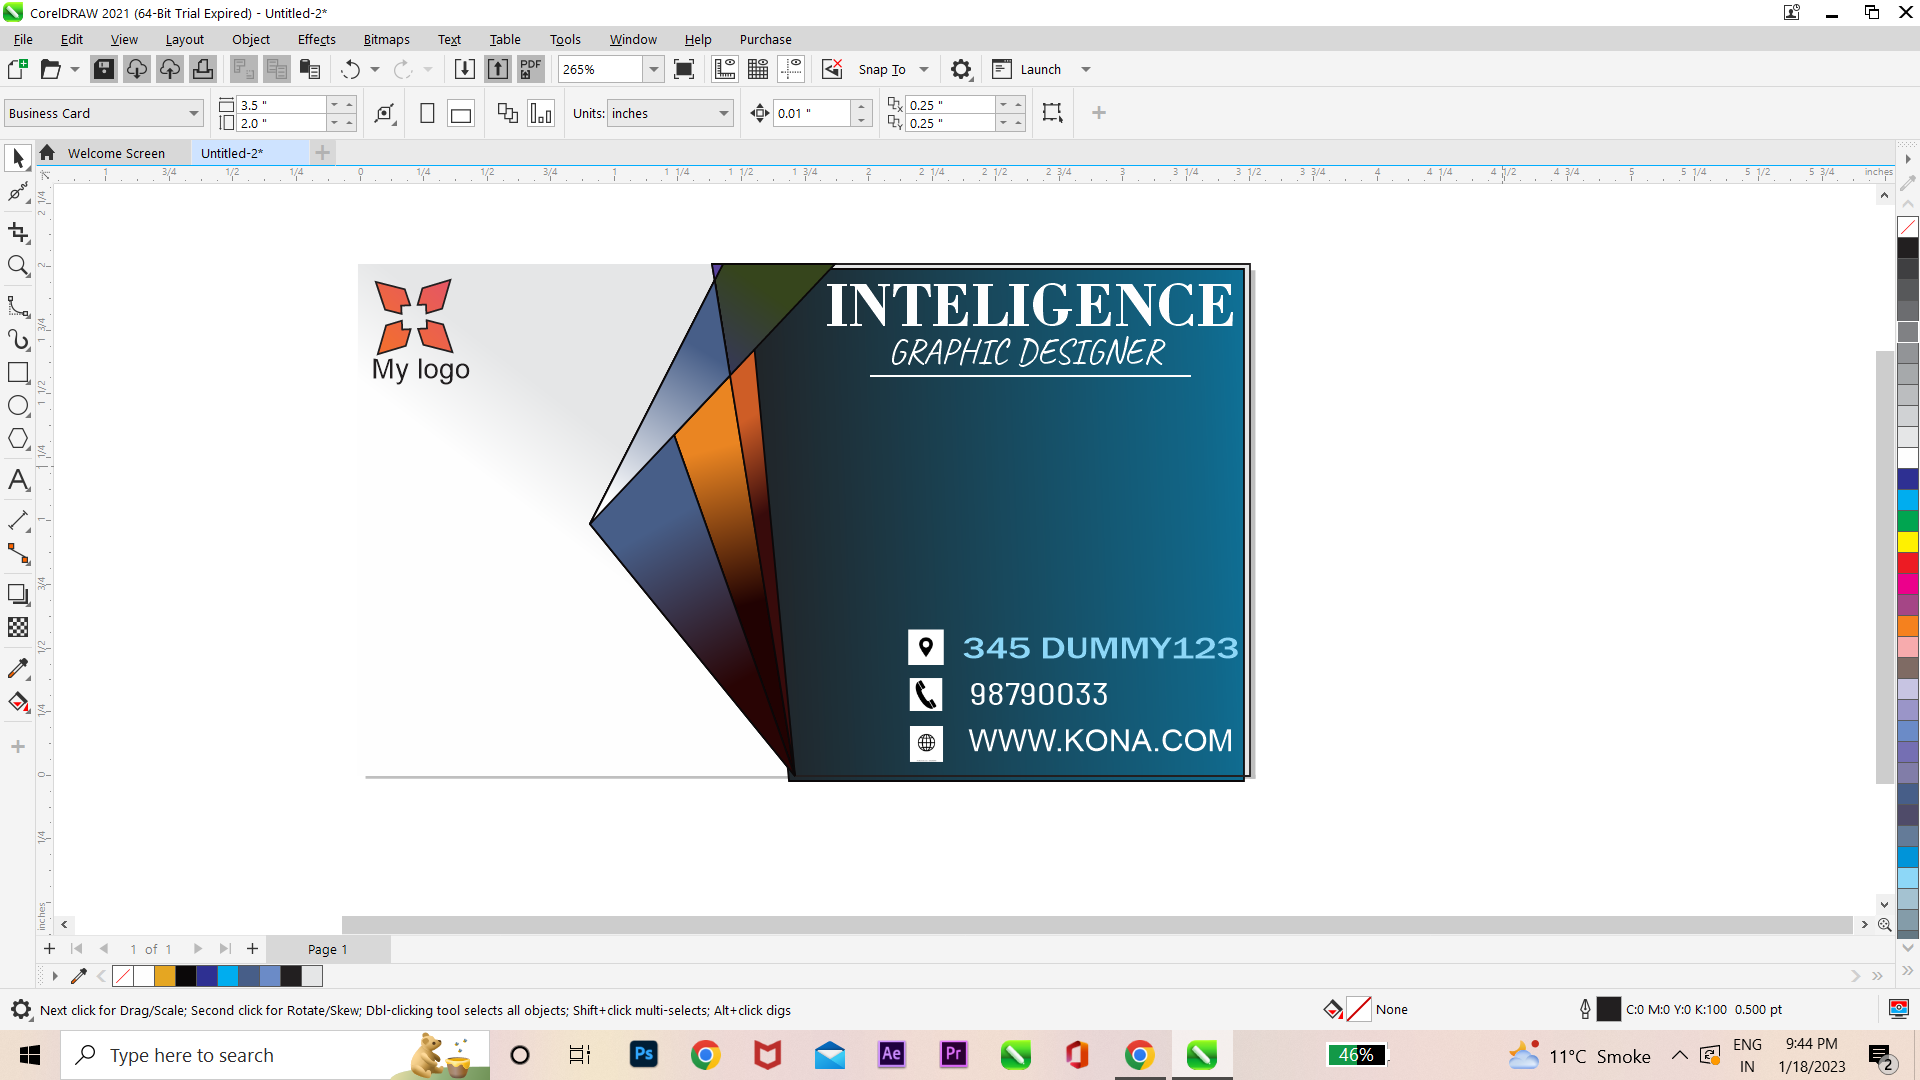The image size is (1920, 1080).
Task: Pick the red swatch in color palette
Action: pos(1908,563)
